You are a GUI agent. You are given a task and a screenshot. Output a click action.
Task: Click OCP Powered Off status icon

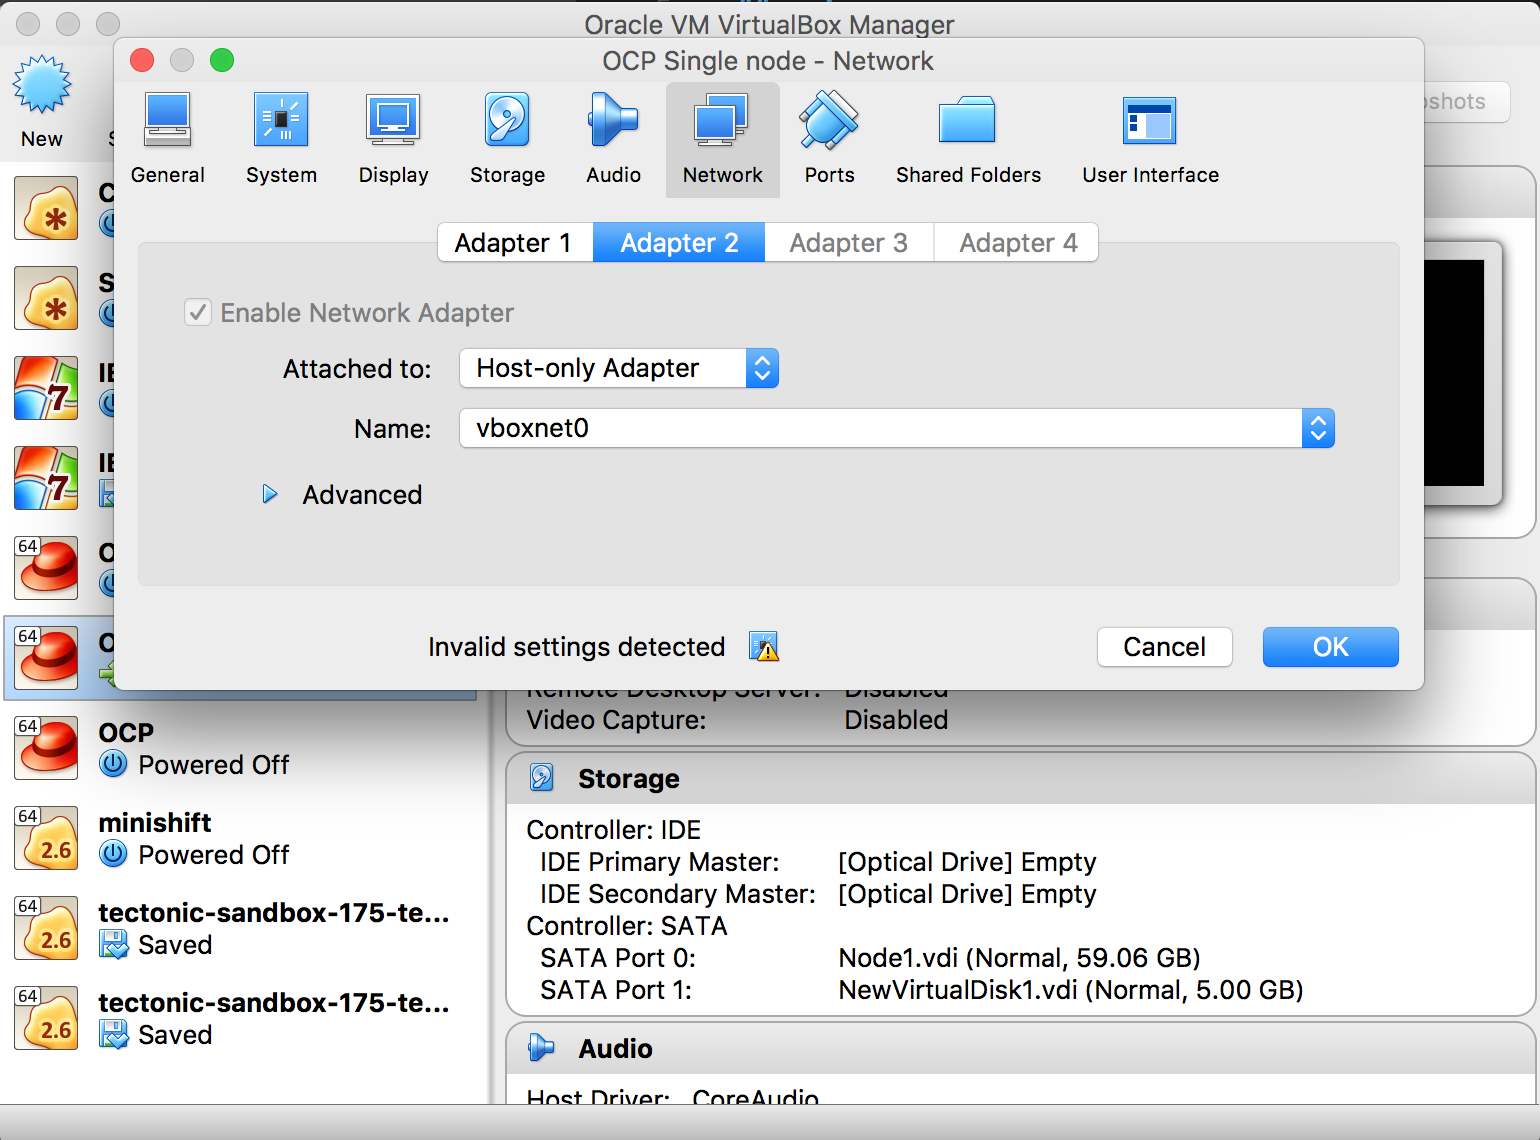(x=113, y=765)
